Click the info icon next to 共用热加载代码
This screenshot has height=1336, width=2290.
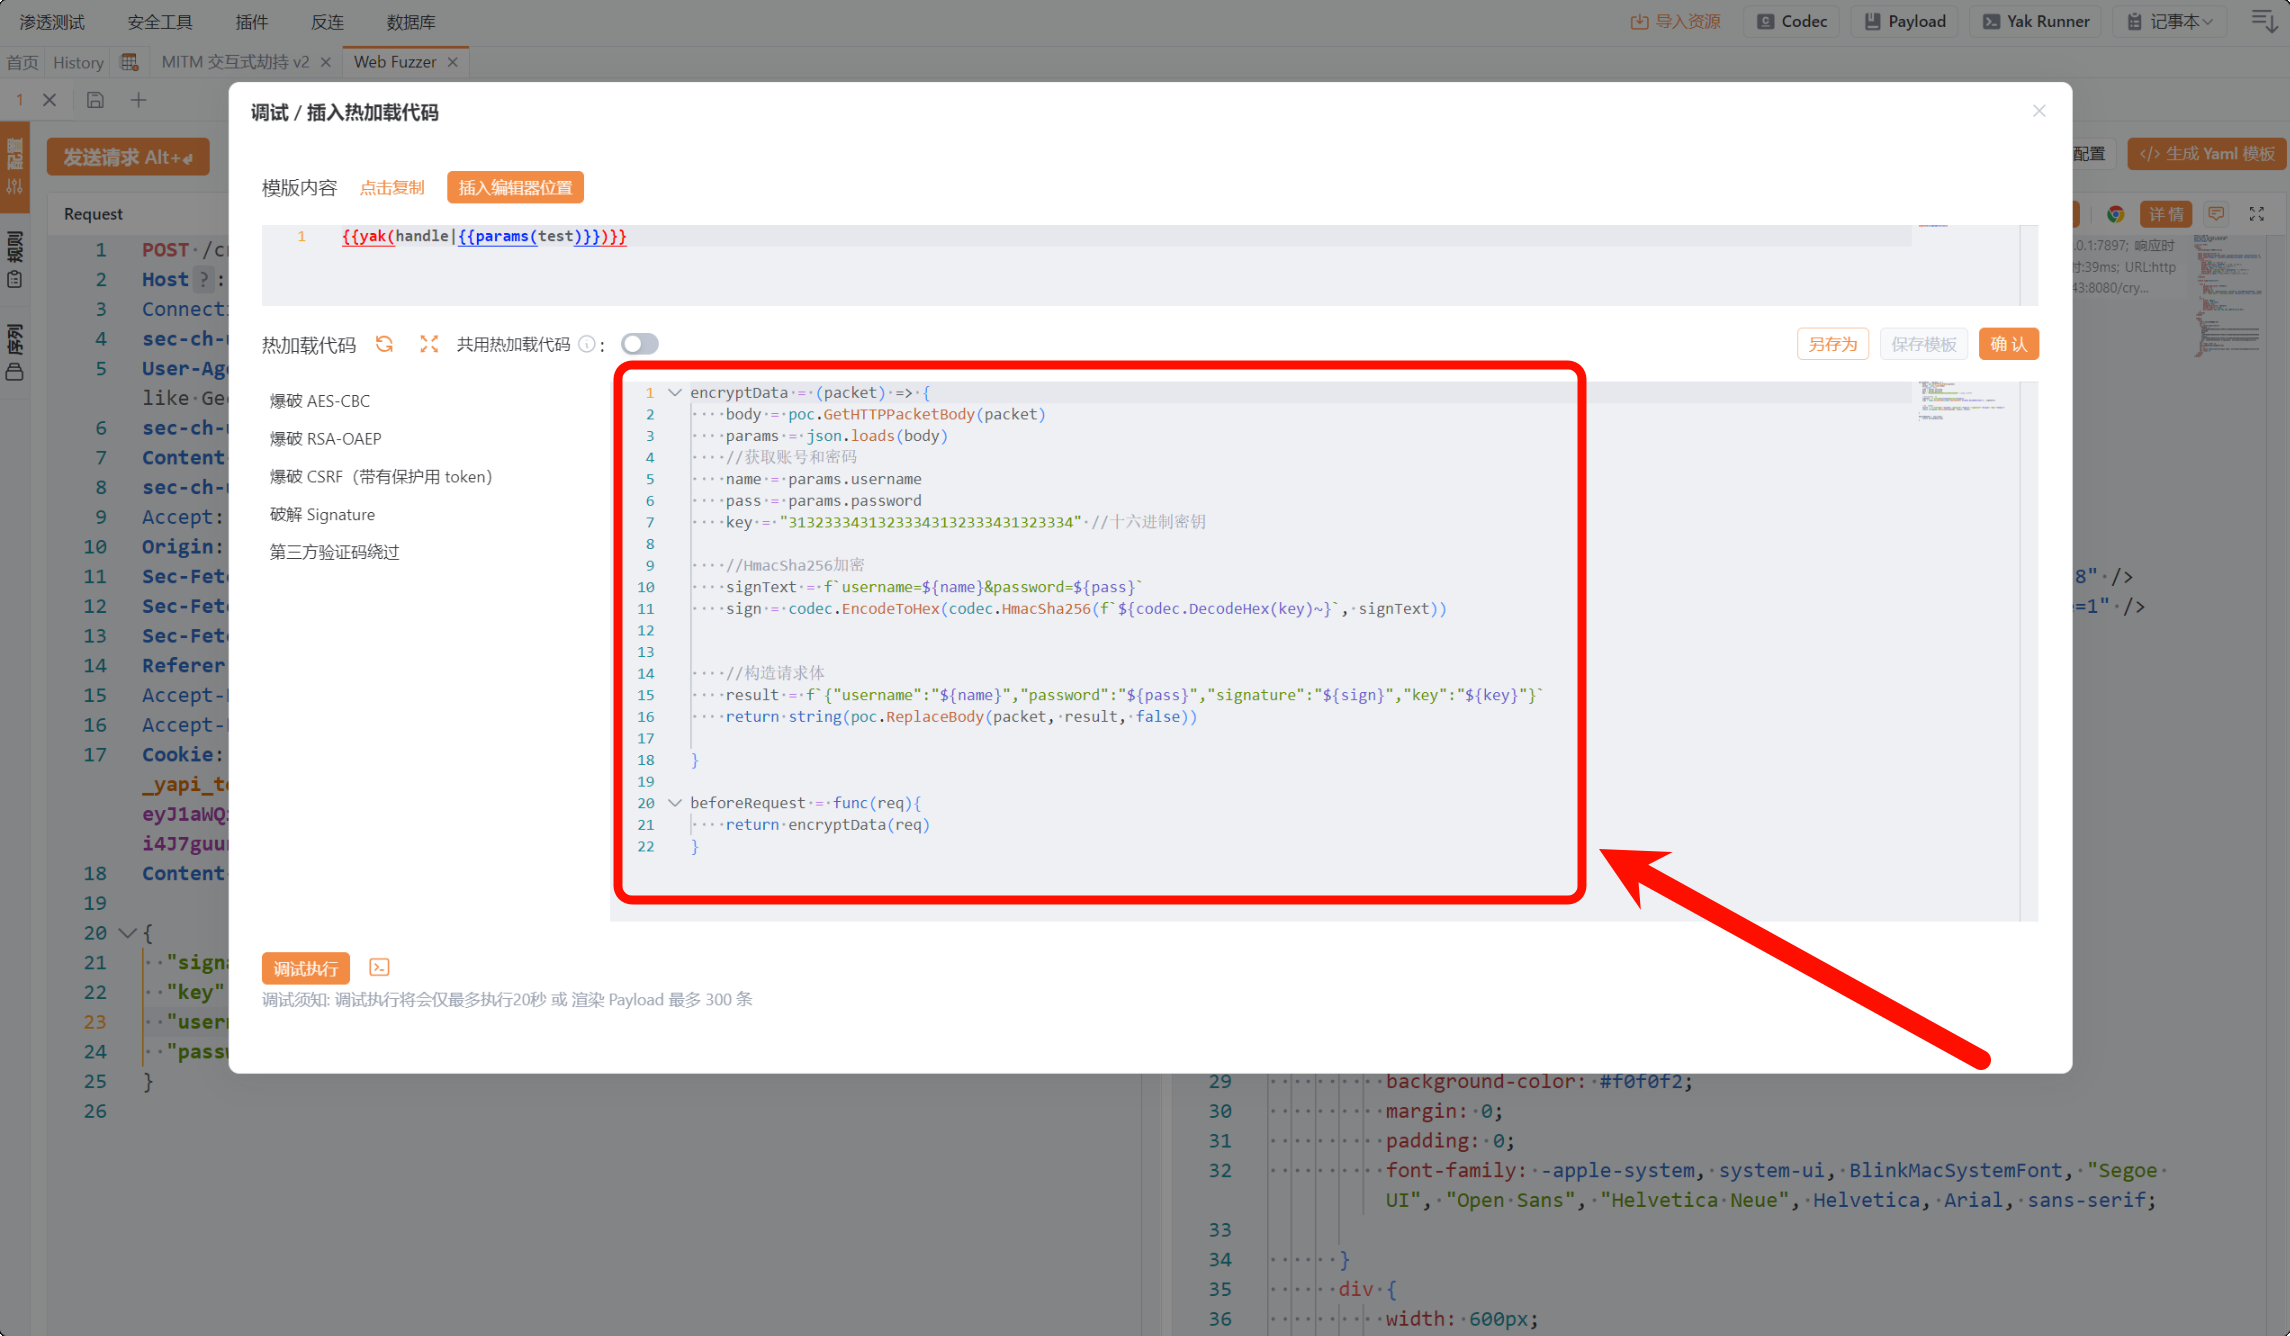tap(587, 344)
